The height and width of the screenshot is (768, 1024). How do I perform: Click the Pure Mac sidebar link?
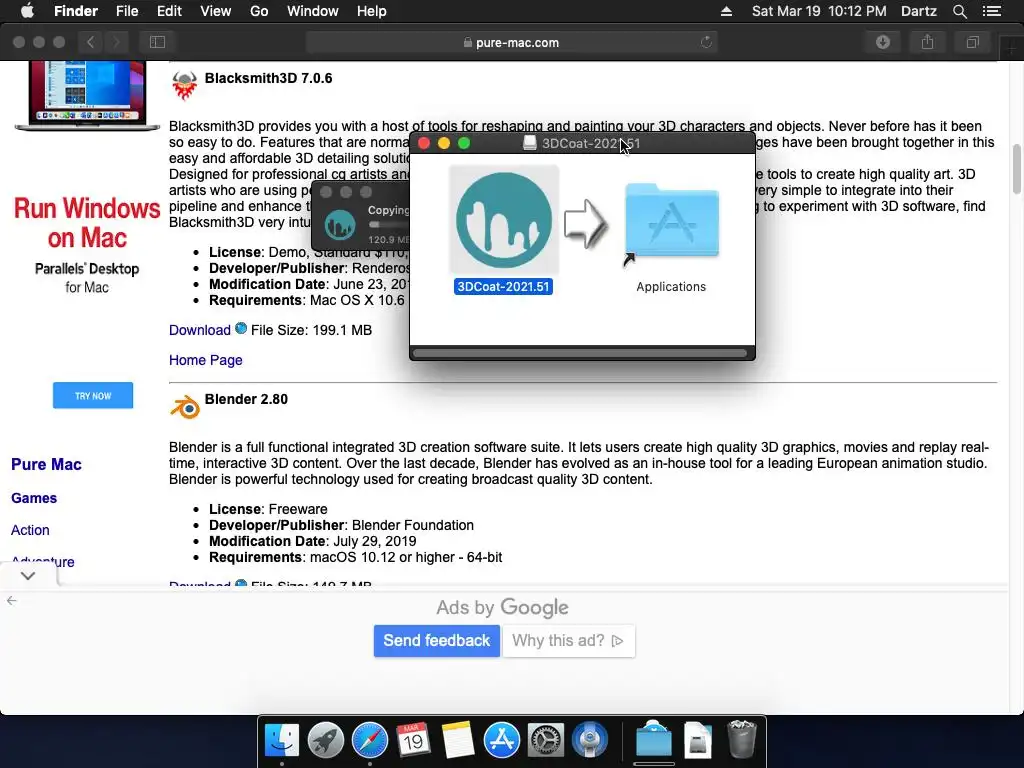coord(46,464)
